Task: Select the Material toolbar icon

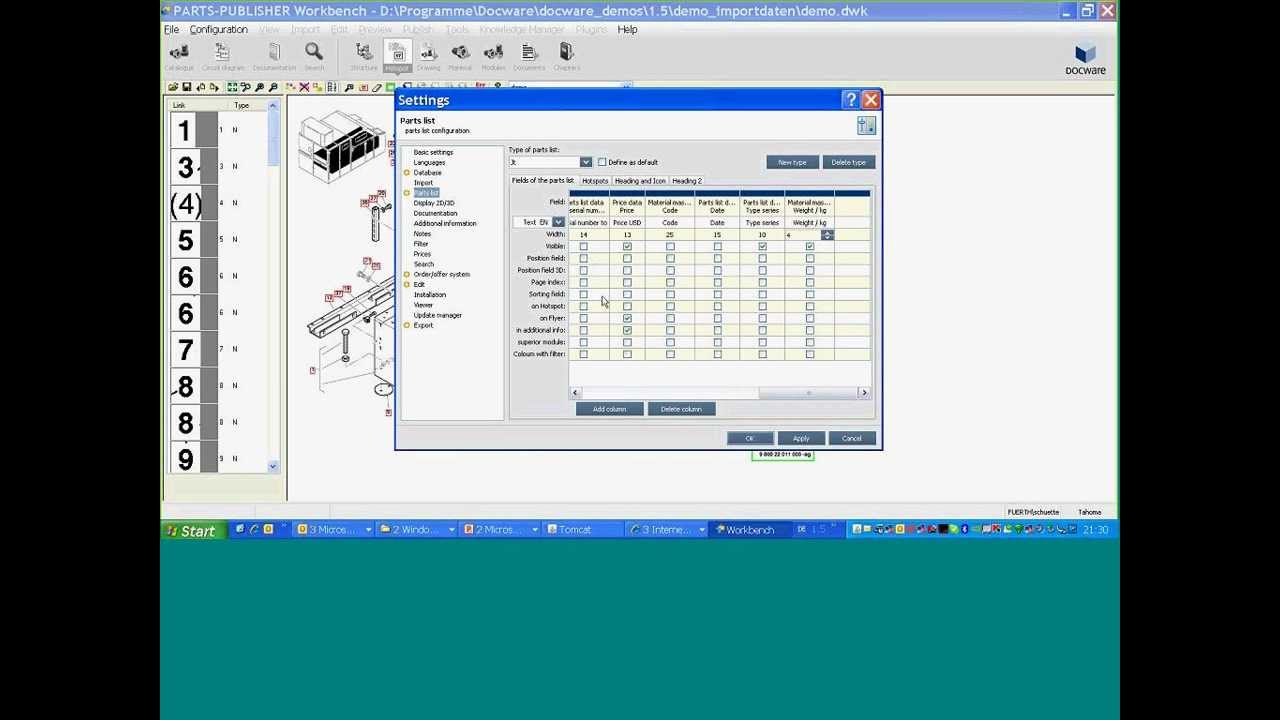Action: tap(460, 57)
